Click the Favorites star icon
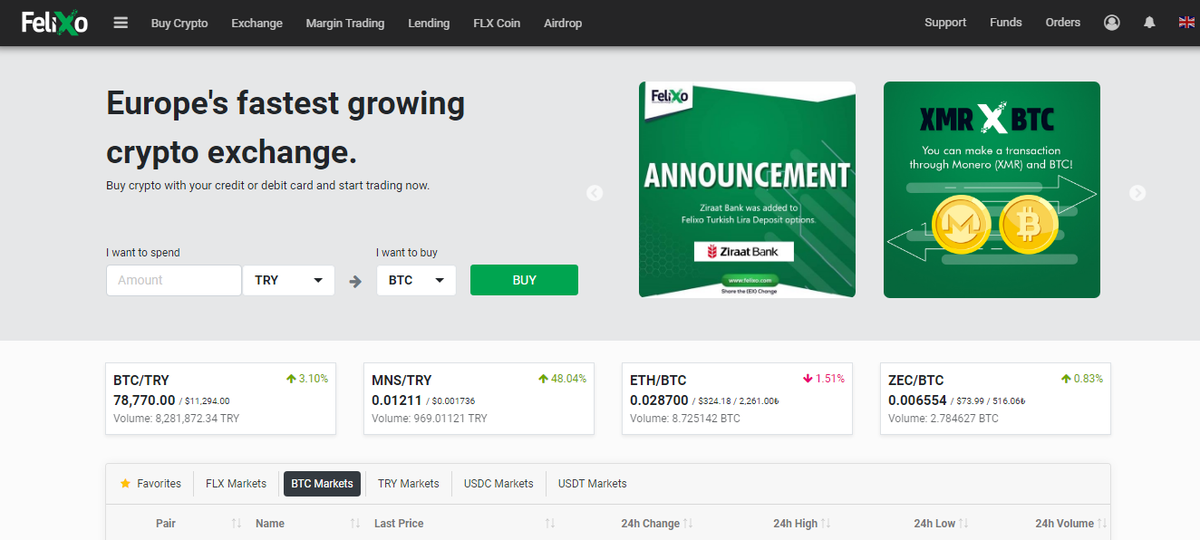This screenshot has height=540, width=1200. click(x=125, y=483)
